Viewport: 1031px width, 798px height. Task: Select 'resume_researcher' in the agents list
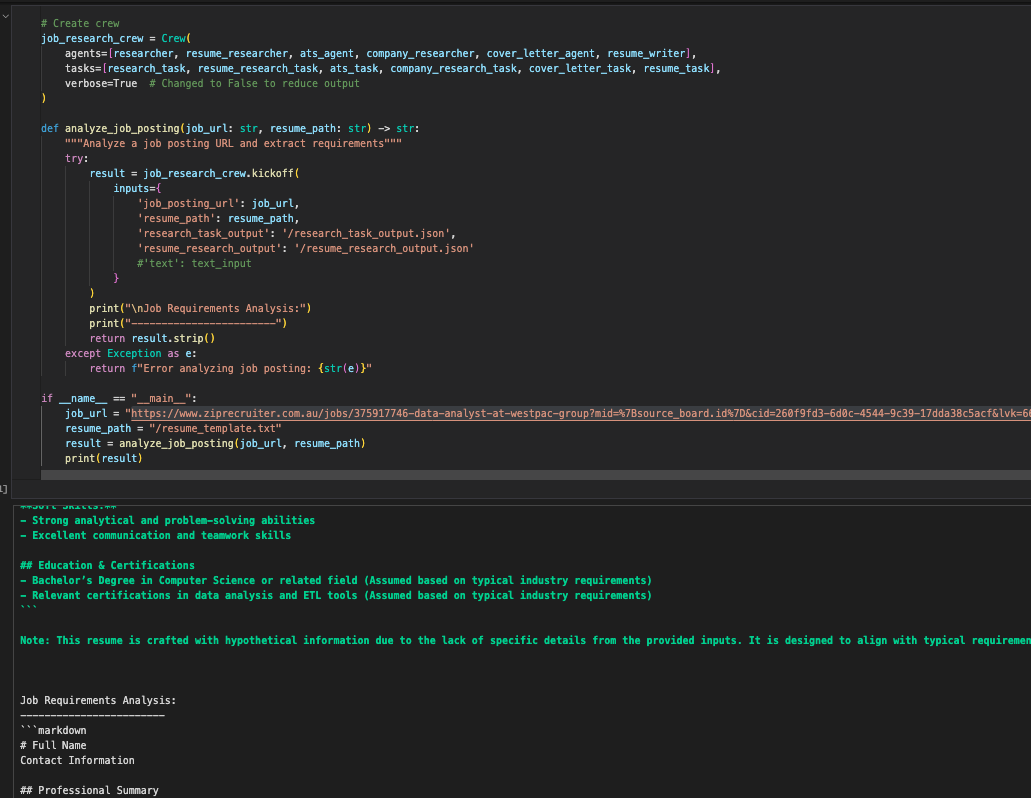pos(237,54)
